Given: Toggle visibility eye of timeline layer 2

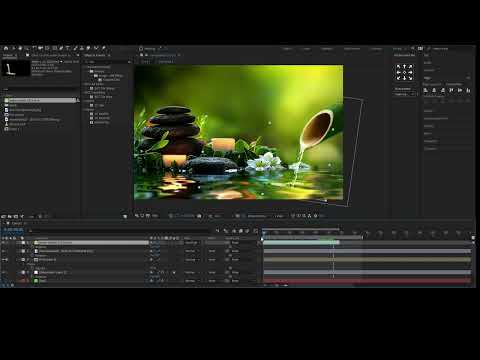Looking at the screenshot, I should [x=4, y=251].
